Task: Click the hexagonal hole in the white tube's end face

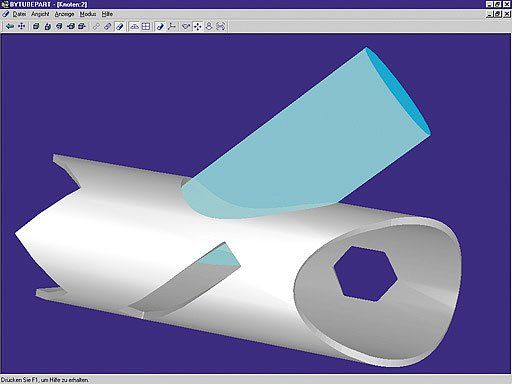Action: (x=366, y=273)
